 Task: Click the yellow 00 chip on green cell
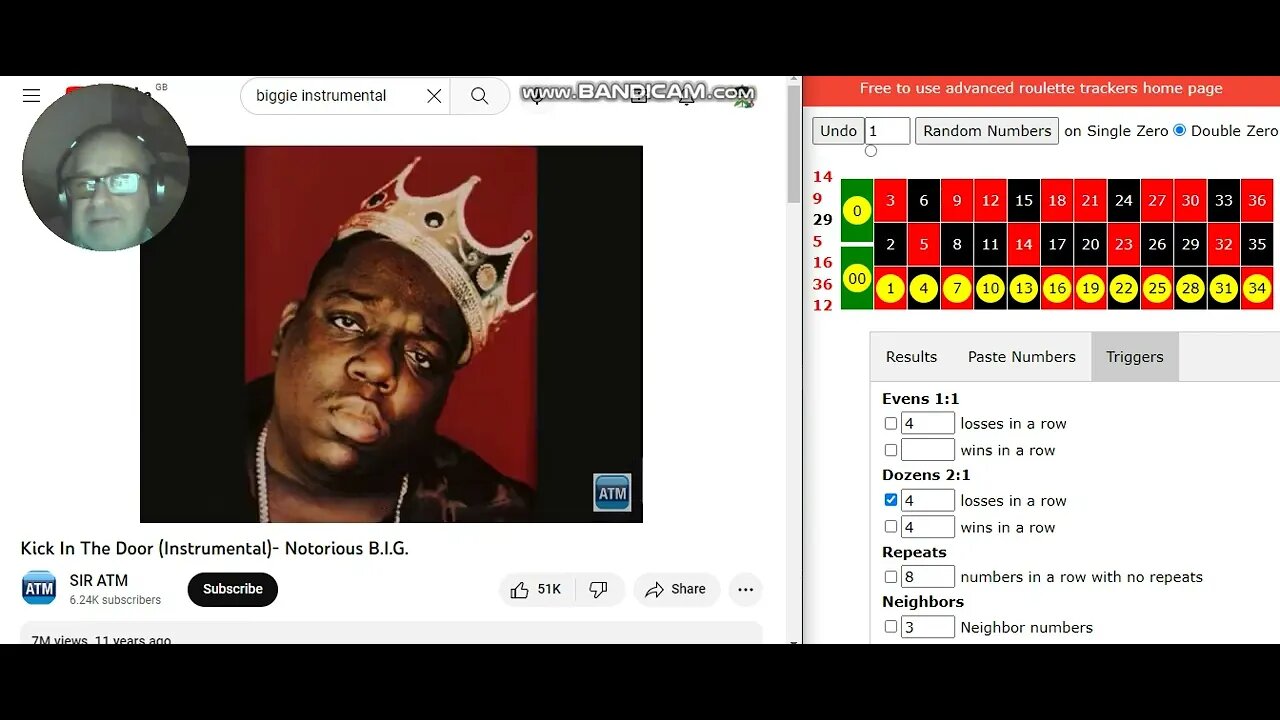pos(857,280)
